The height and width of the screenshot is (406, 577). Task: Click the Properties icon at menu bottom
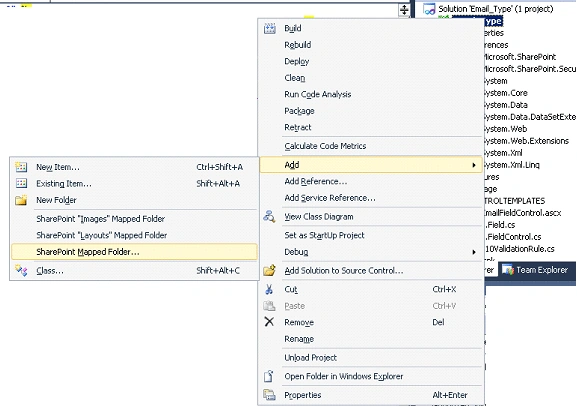pyautogui.click(x=269, y=395)
